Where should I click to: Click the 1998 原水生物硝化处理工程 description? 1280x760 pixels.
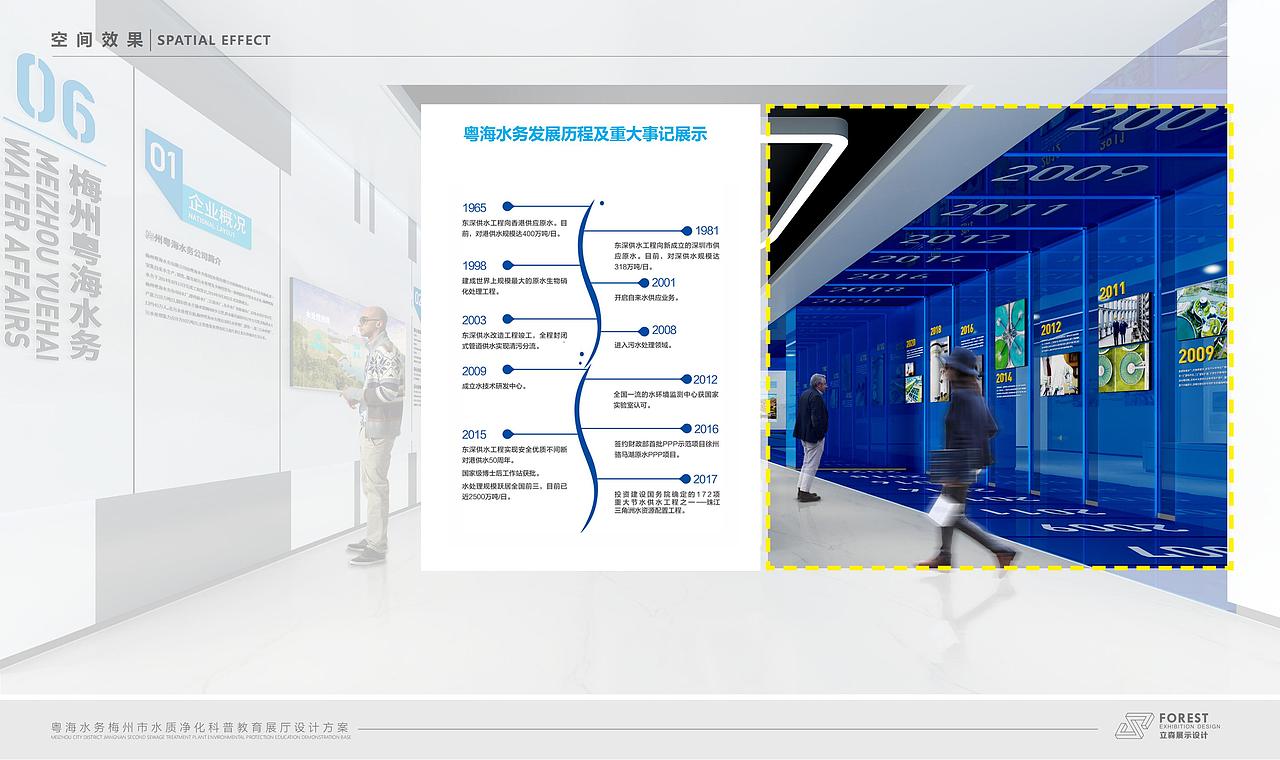pyautogui.click(x=514, y=287)
